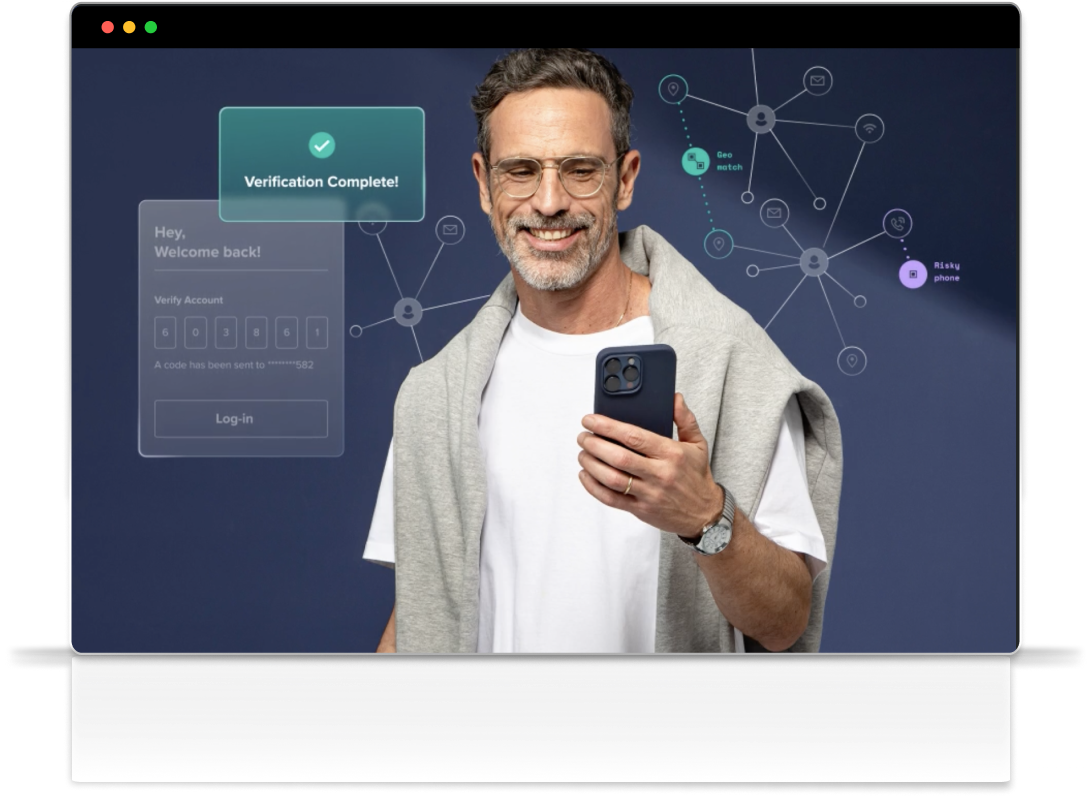Select the purple Risky phone icon

click(912, 273)
